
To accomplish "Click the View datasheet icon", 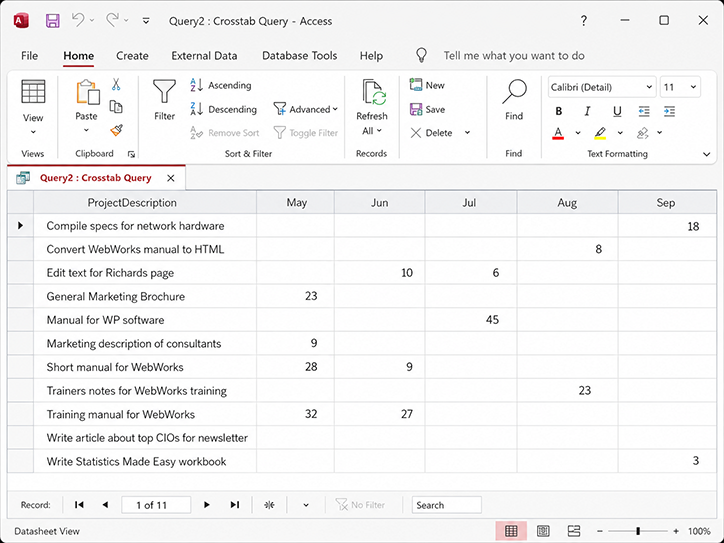I will (x=33, y=91).
